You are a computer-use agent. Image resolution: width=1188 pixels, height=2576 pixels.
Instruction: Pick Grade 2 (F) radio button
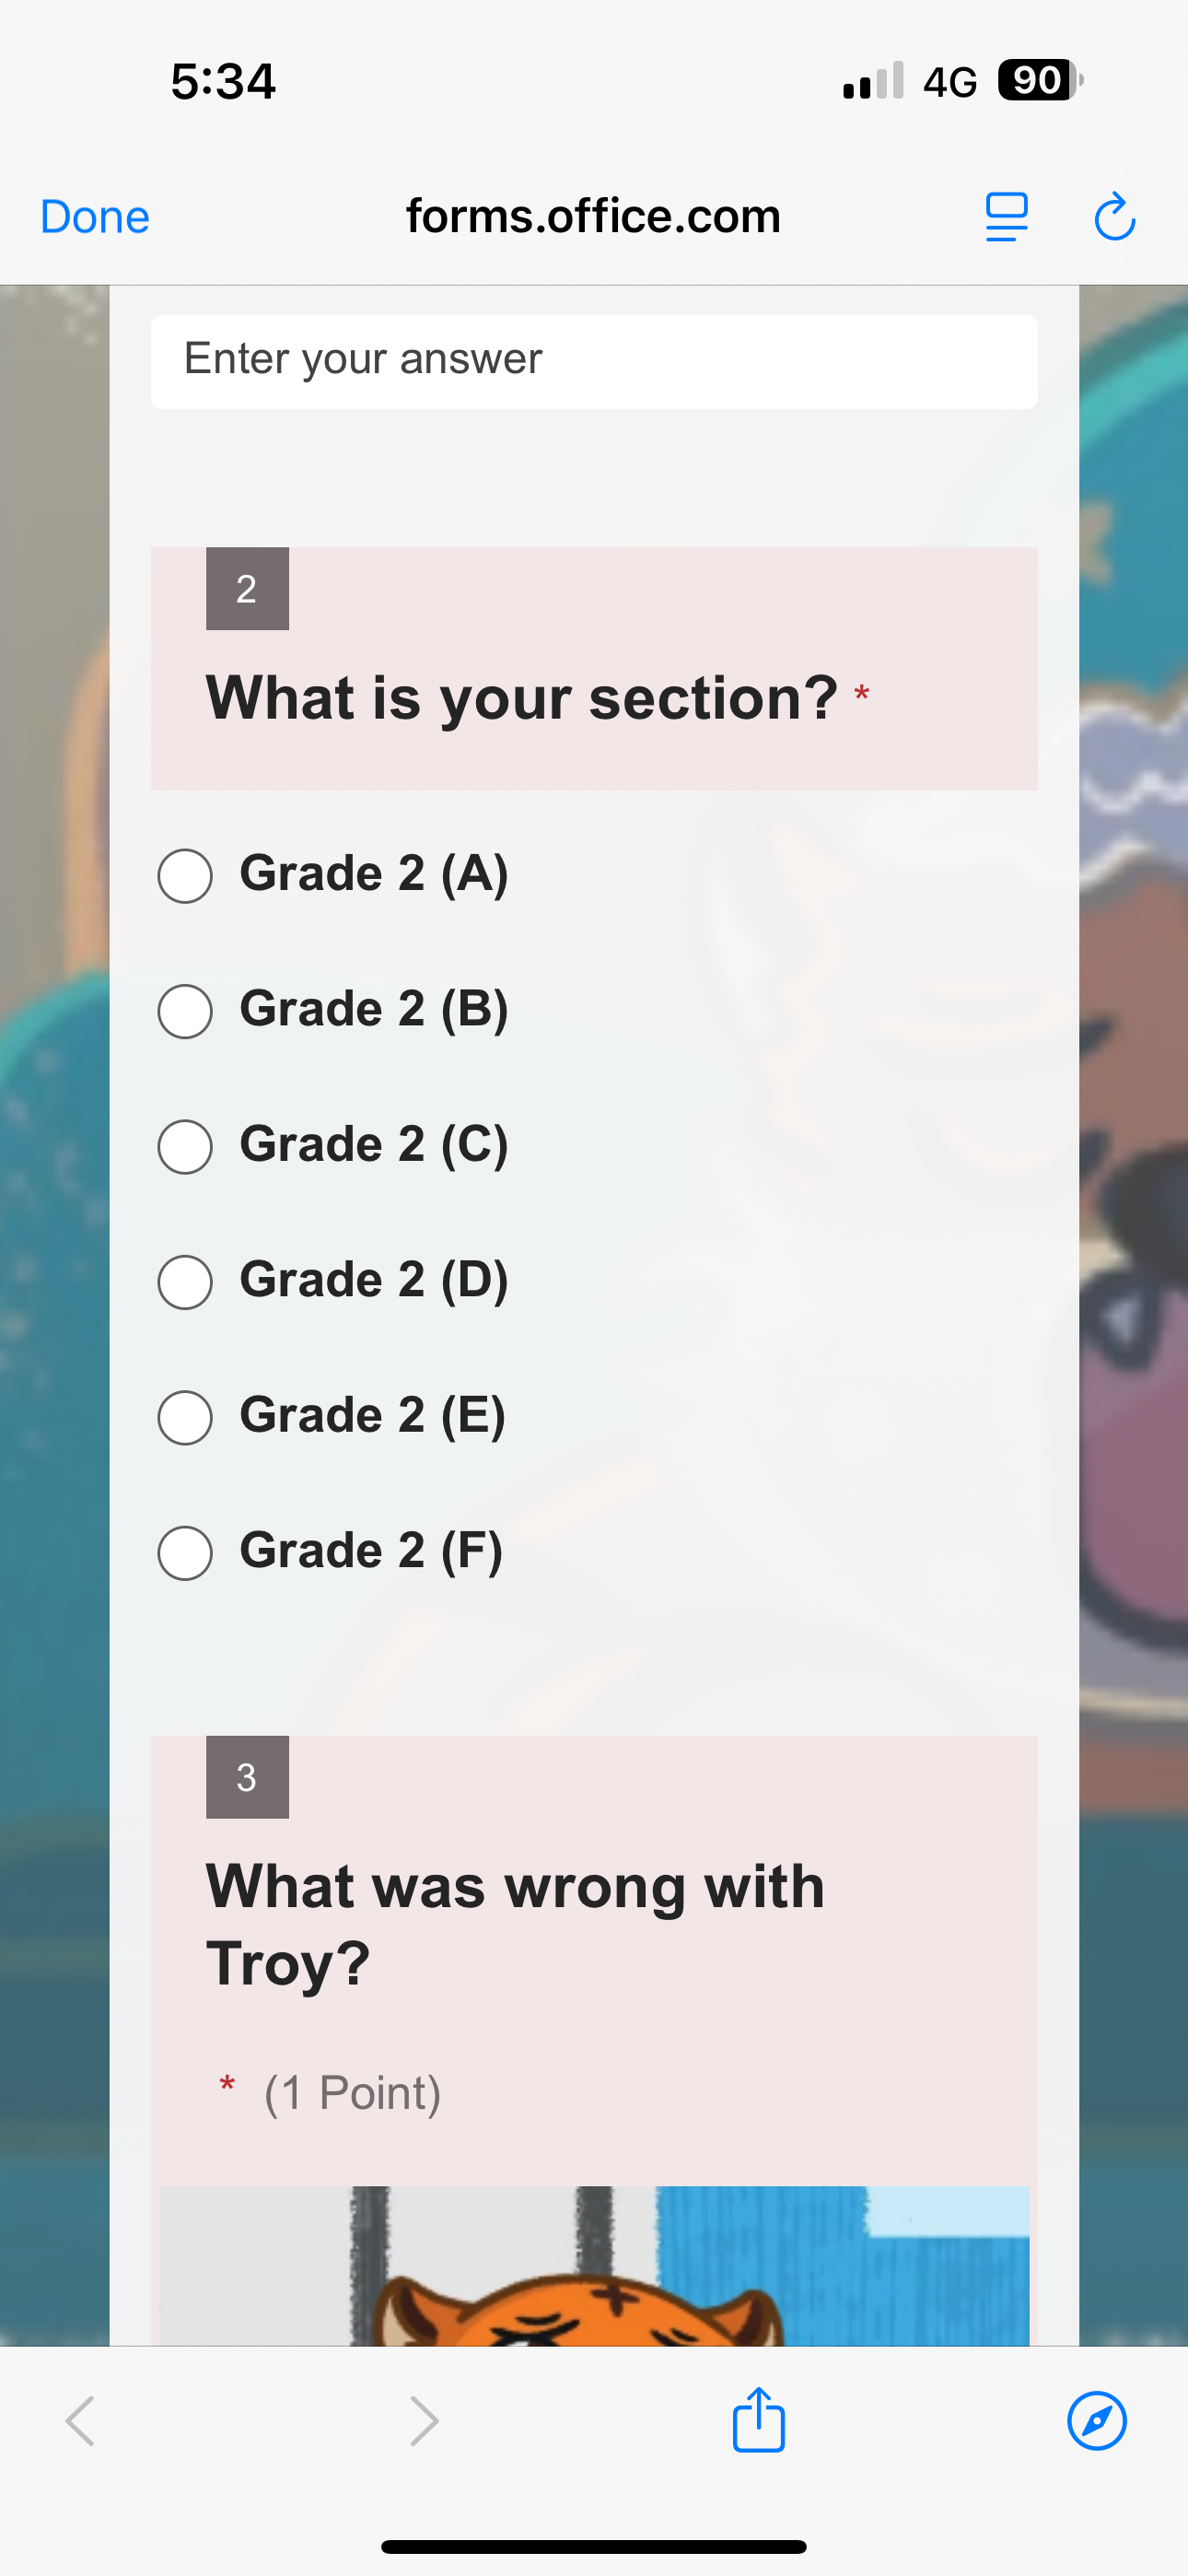185,1553
